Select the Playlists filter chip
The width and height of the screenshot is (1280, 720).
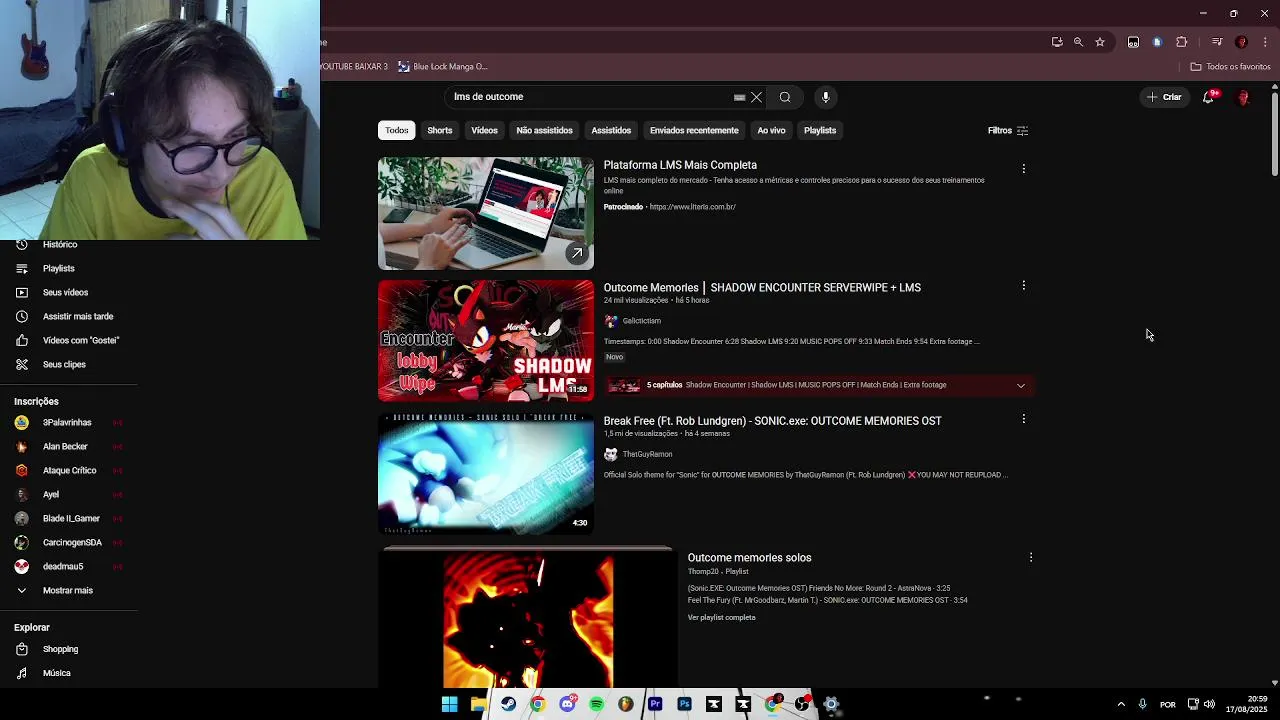[x=820, y=130]
